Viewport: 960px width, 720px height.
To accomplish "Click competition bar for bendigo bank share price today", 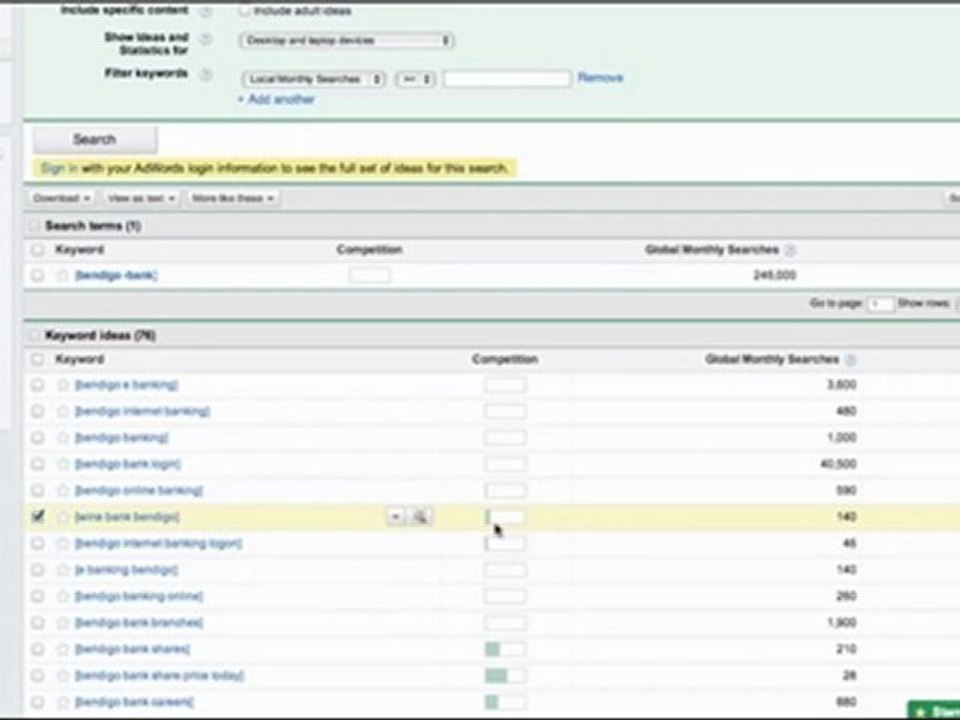I will point(505,675).
